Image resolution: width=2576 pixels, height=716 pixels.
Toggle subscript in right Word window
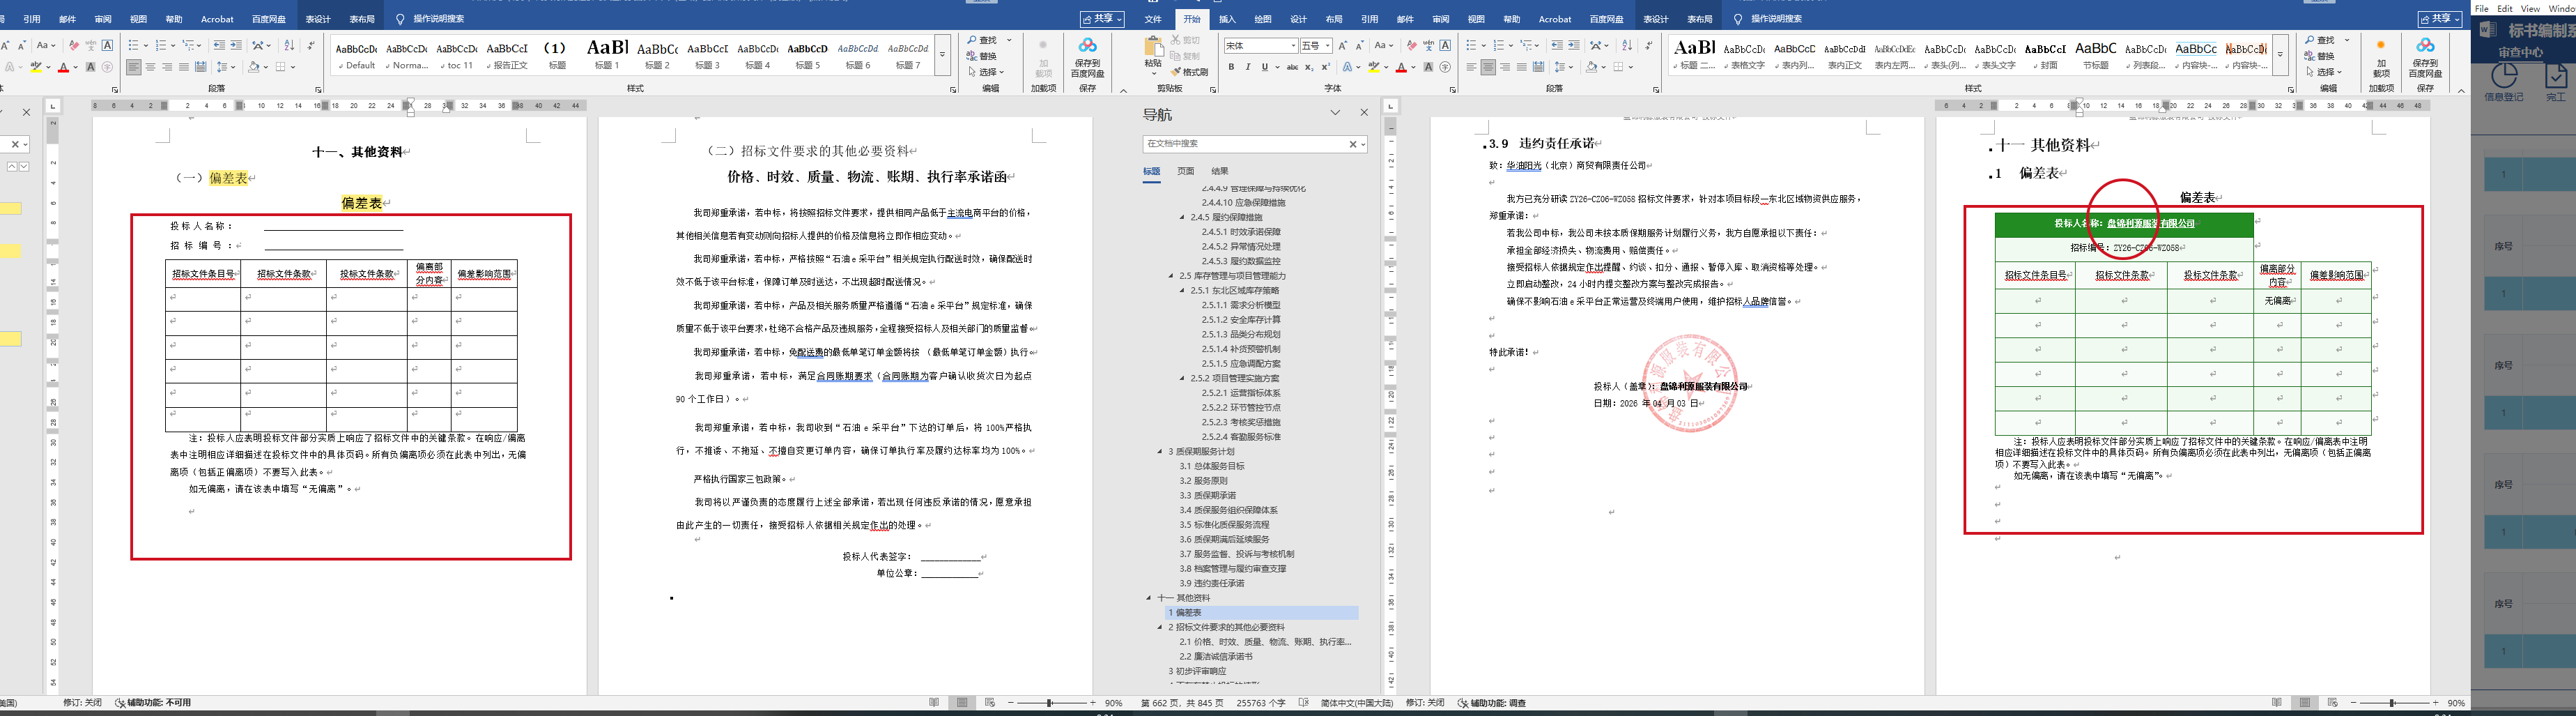pos(1310,67)
